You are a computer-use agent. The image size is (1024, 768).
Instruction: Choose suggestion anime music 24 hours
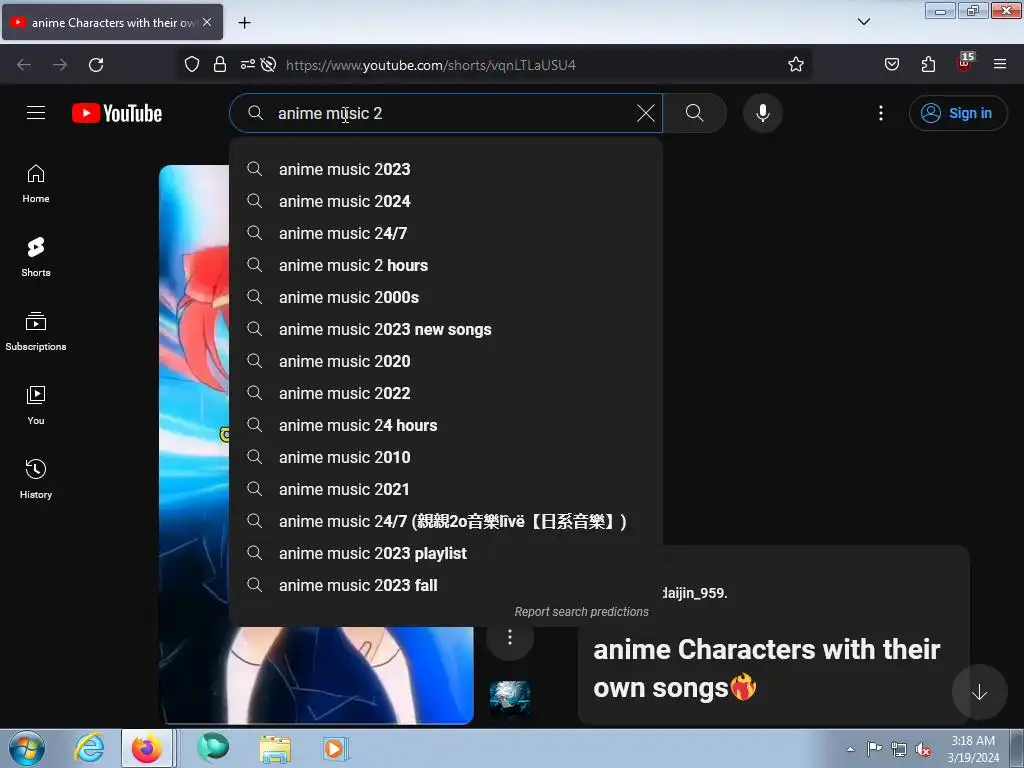click(445, 425)
